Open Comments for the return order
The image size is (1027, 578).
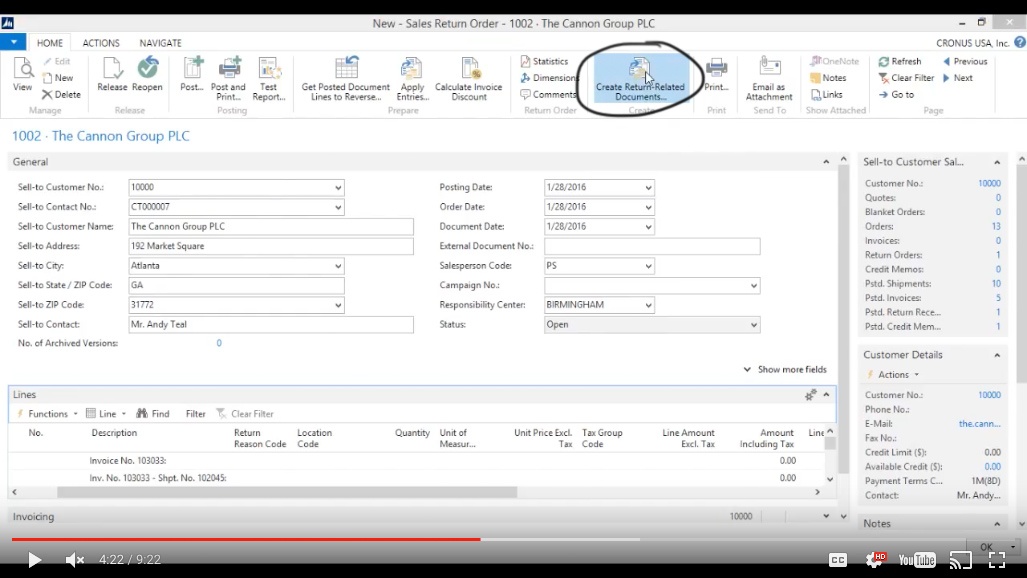tap(548, 94)
